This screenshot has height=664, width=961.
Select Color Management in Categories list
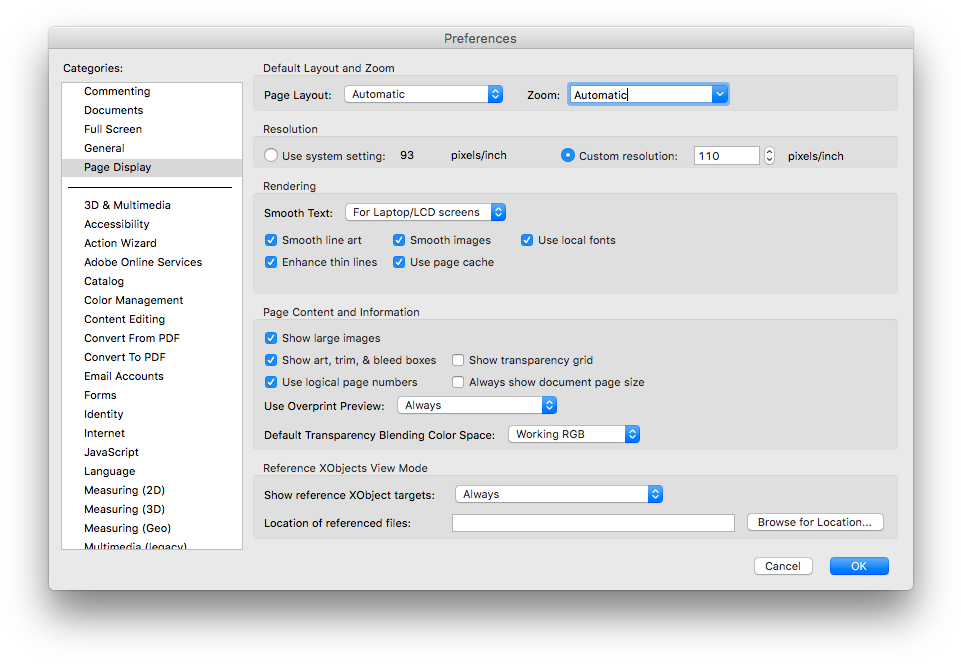133,300
